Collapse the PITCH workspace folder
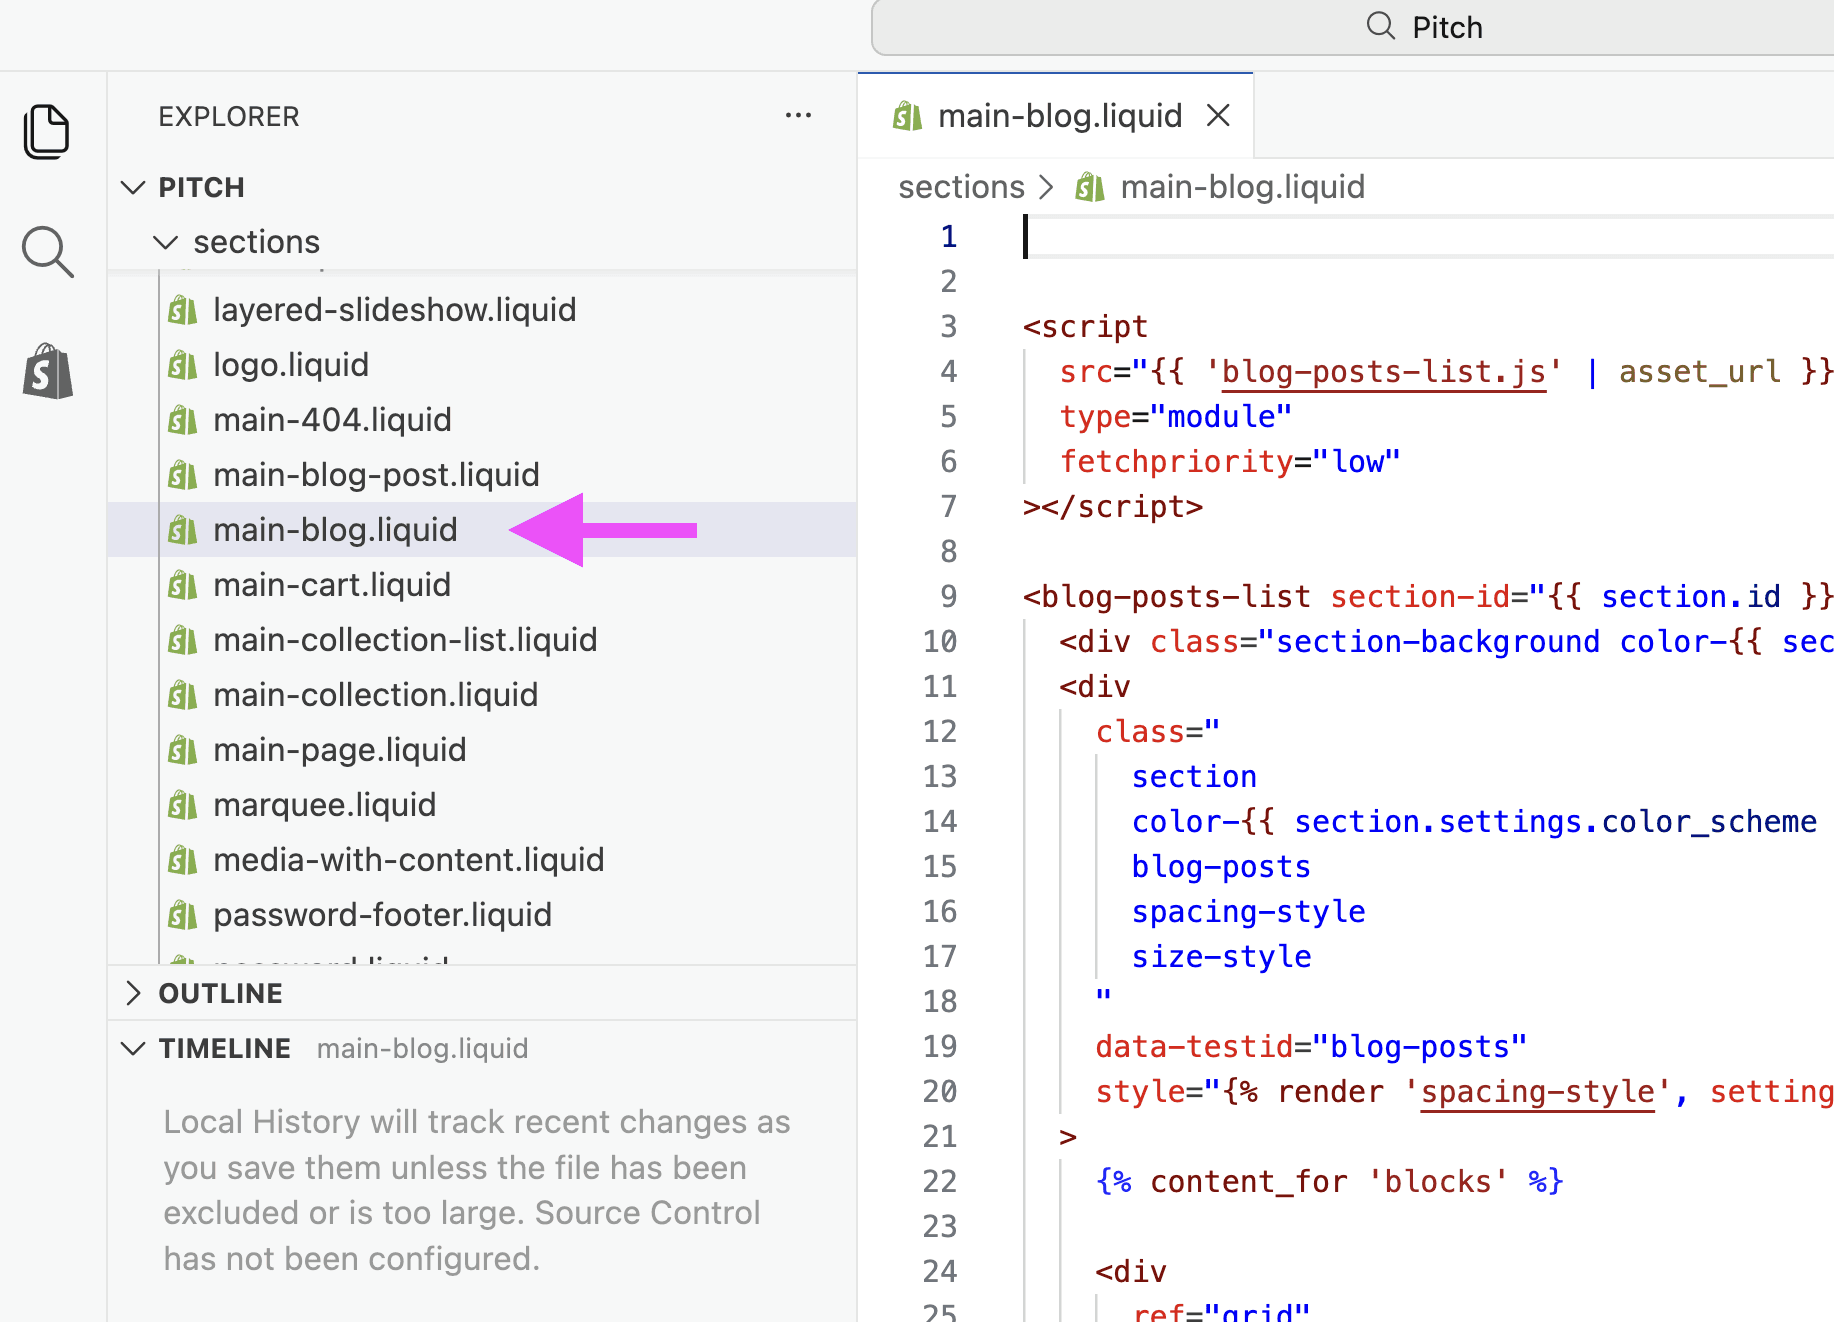This screenshot has height=1322, width=1834. 133,187
